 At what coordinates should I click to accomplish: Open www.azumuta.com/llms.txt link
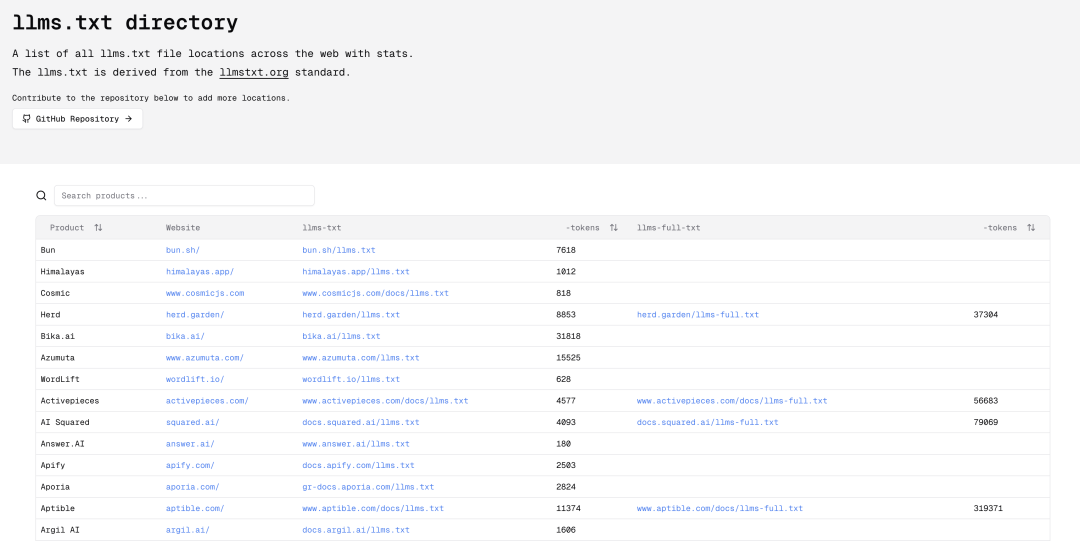pyautogui.click(x=361, y=358)
